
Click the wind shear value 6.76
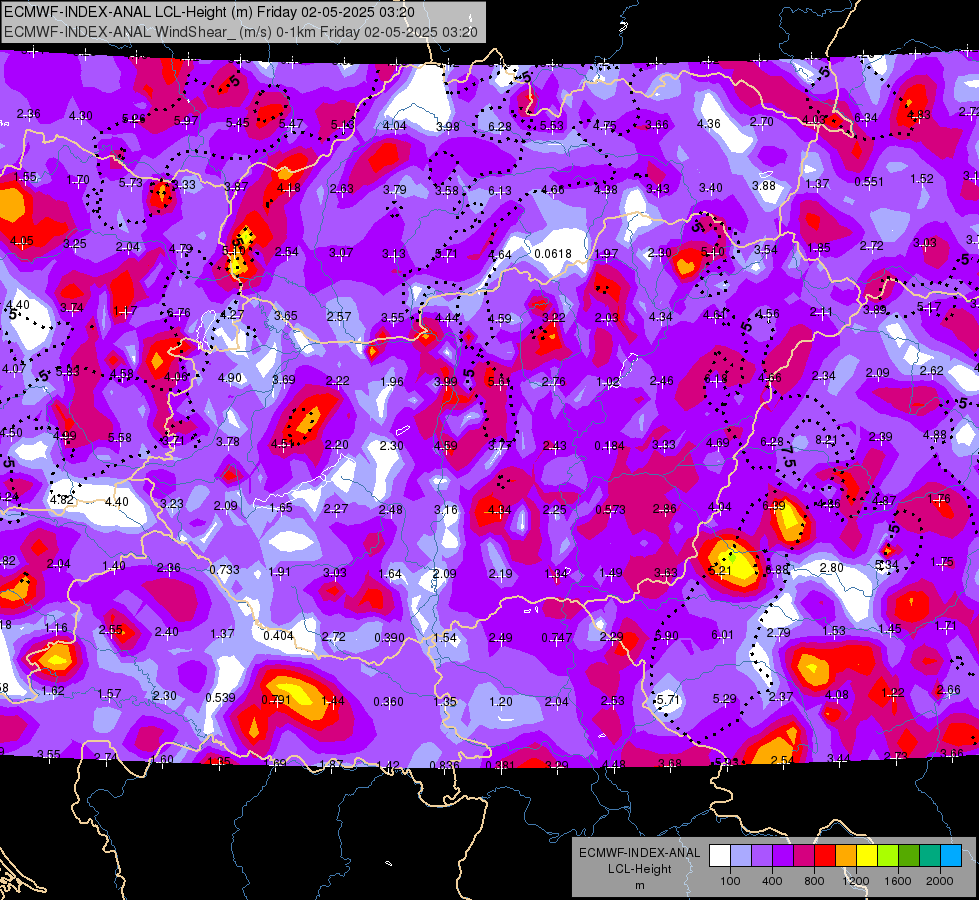click(x=179, y=313)
